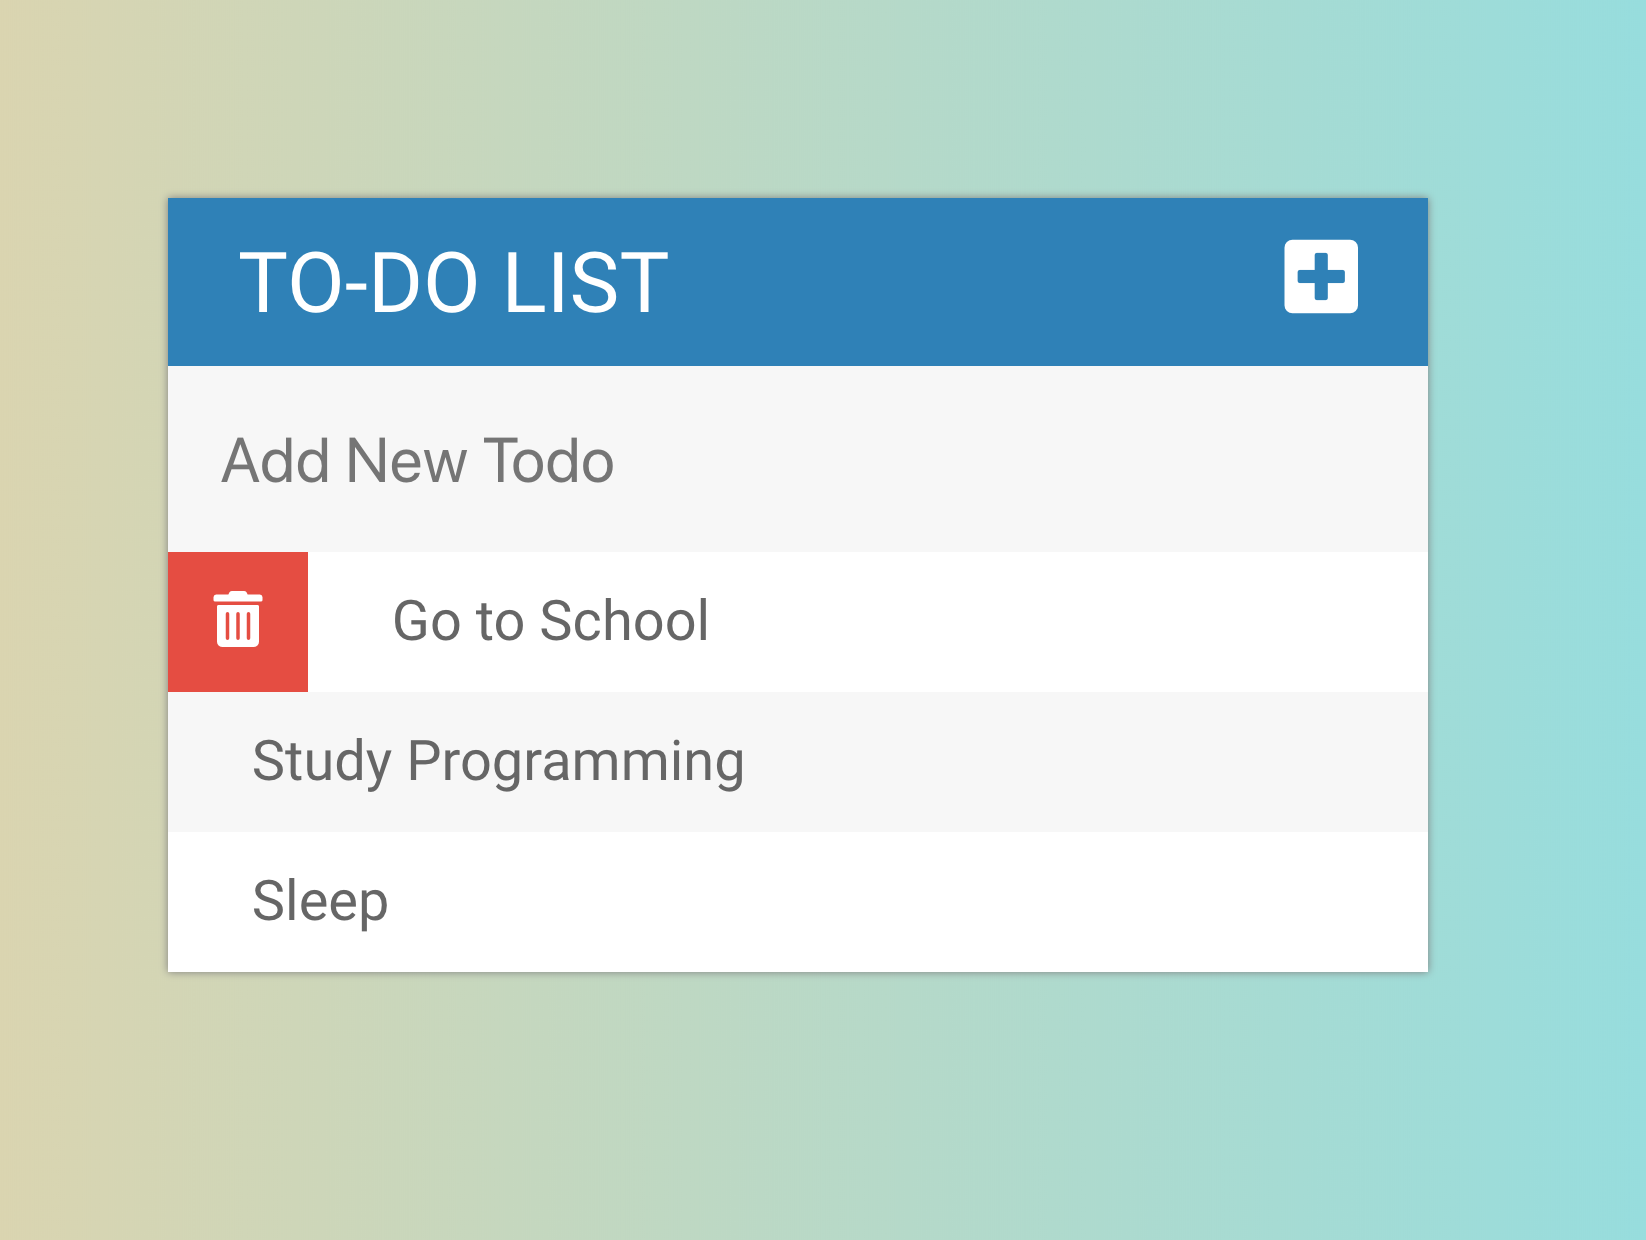Click the "Go to School" text
This screenshot has height=1240, width=1646.
551,621
